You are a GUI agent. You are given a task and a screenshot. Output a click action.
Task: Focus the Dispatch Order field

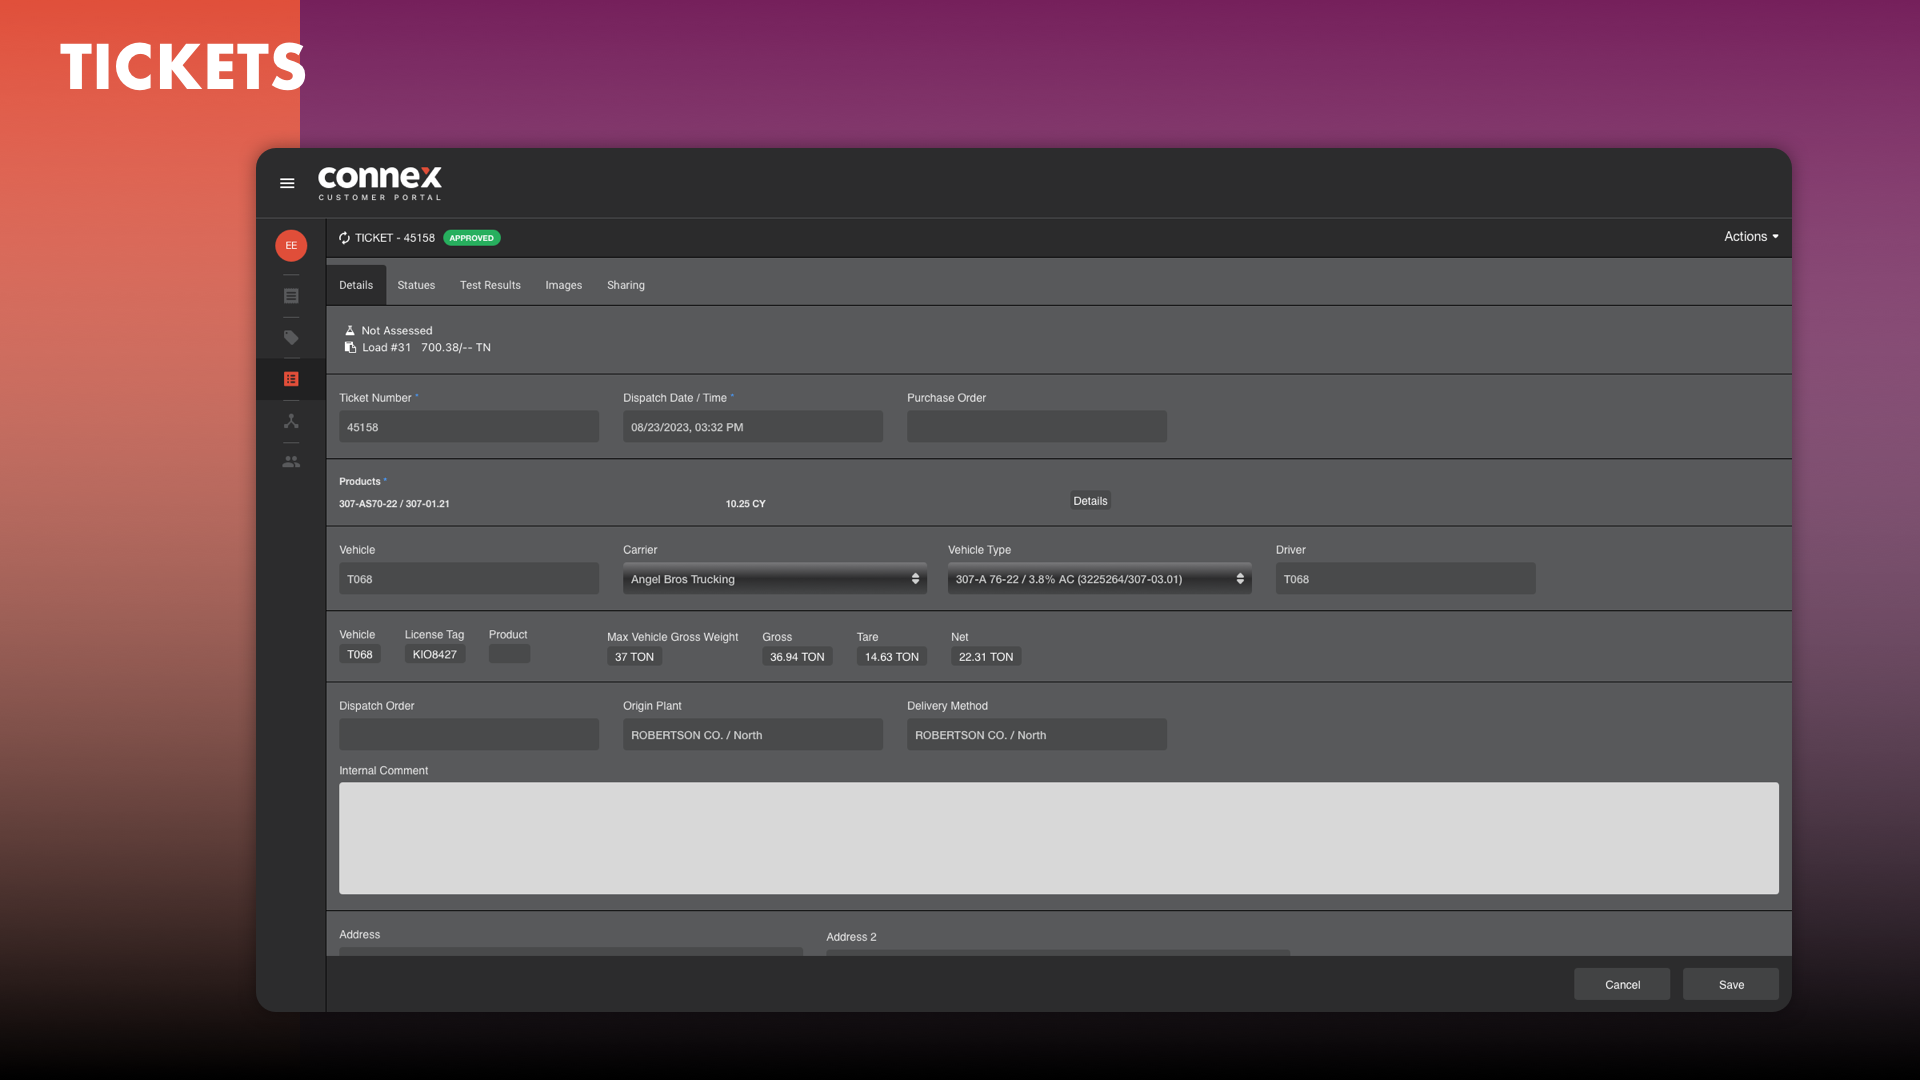click(469, 735)
